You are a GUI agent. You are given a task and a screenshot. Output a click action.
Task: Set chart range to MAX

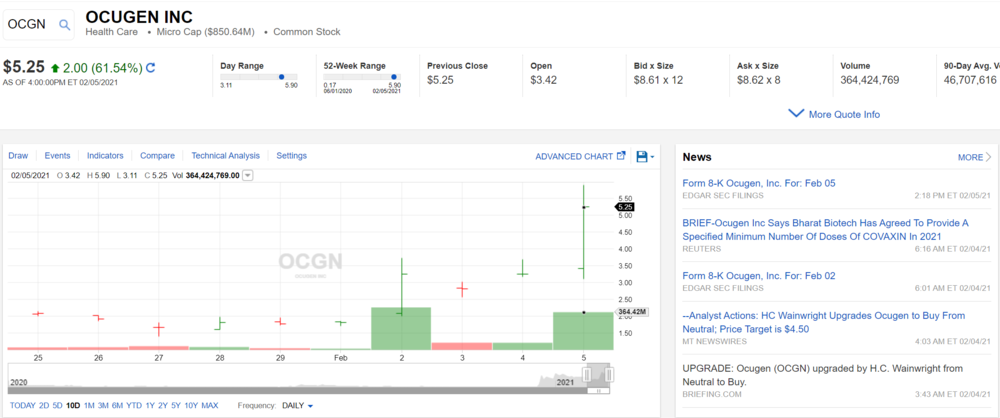(x=210, y=405)
